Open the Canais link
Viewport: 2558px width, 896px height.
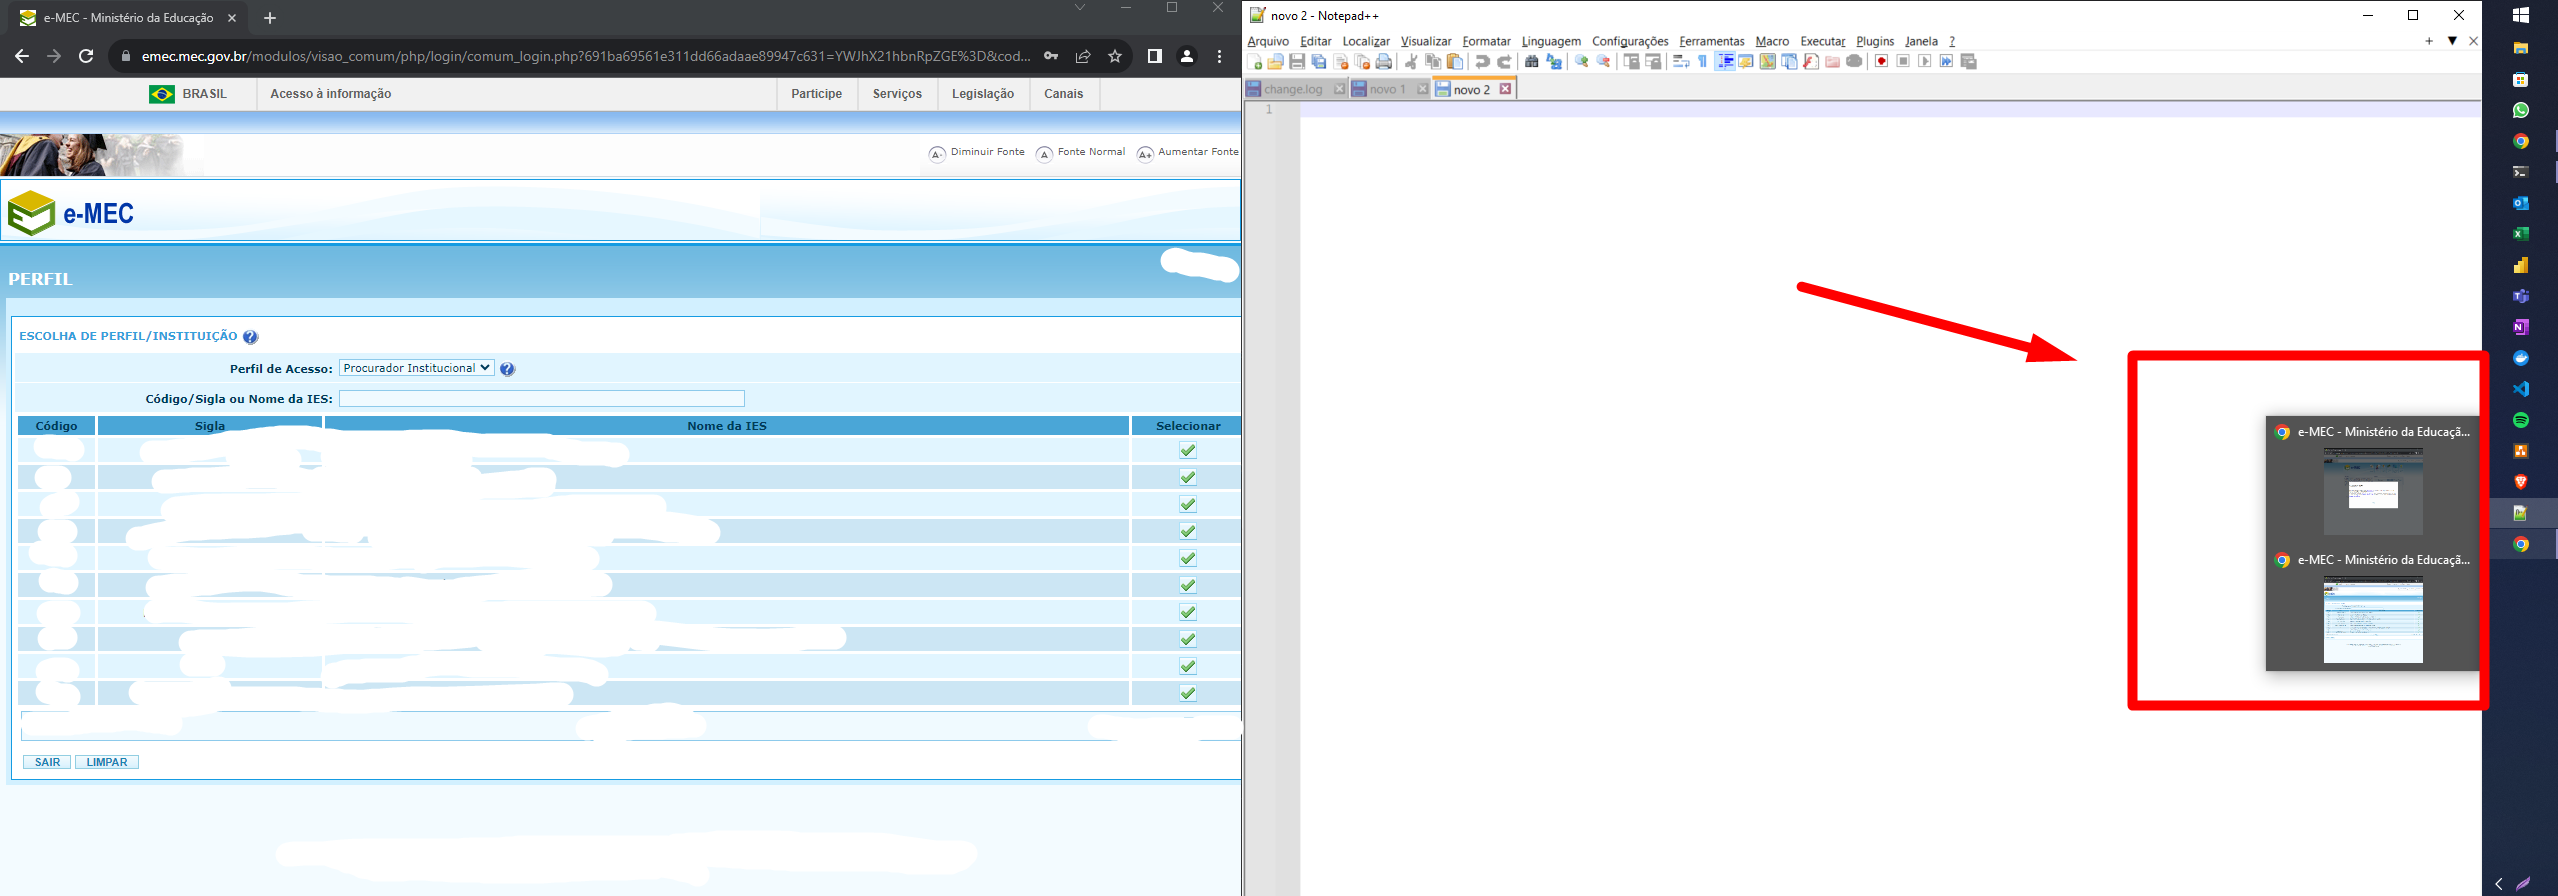(1063, 93)
